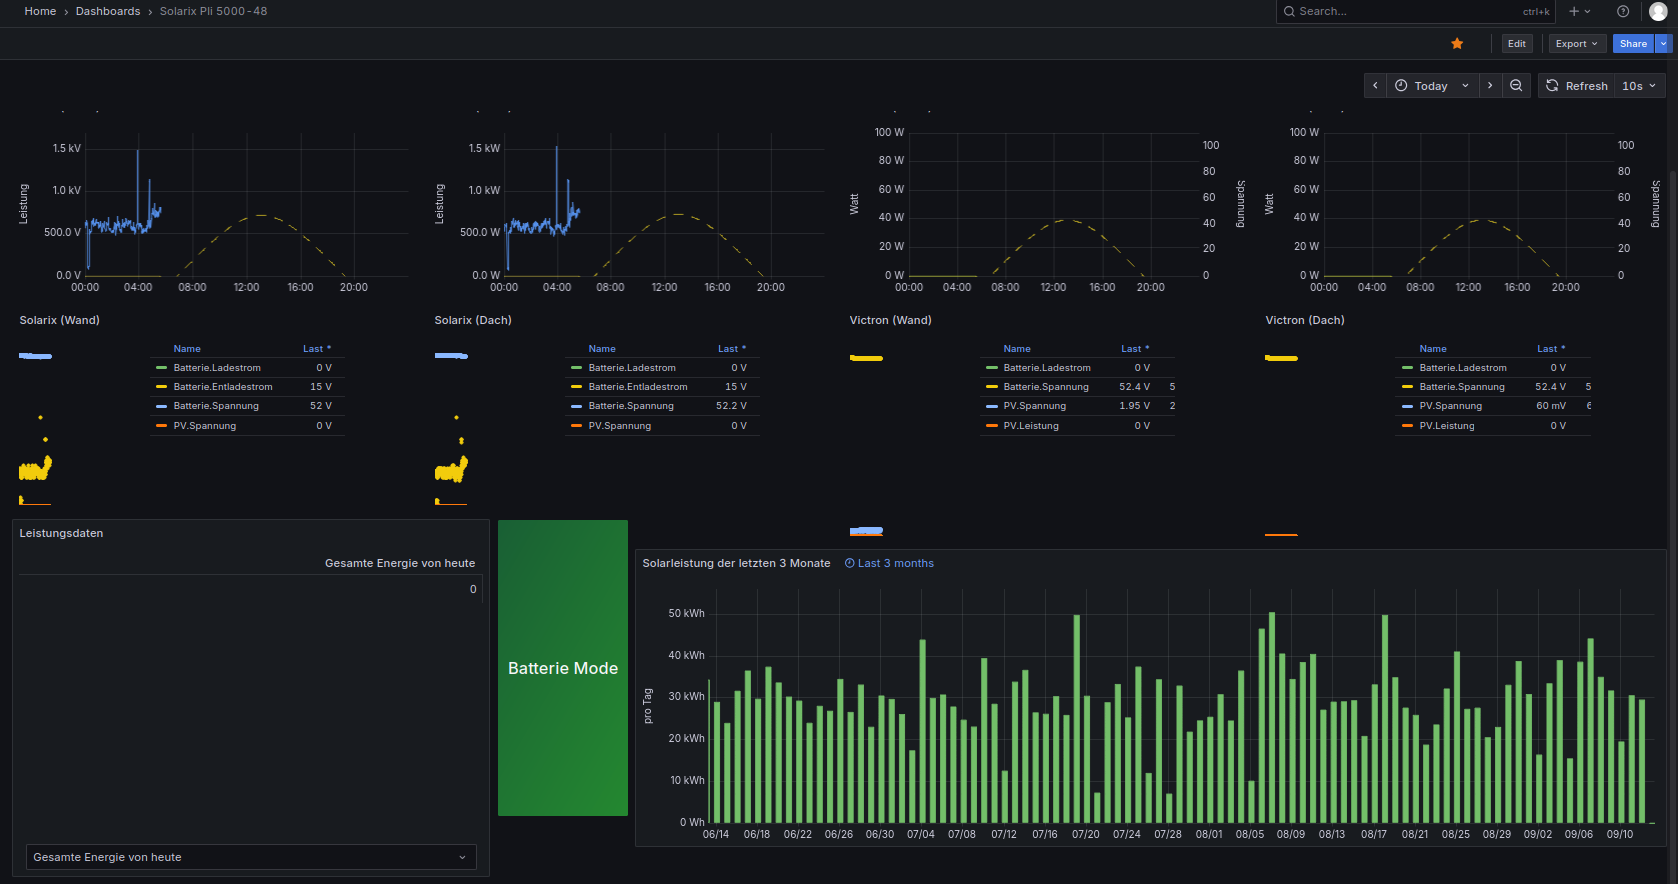This screenshot has width=1678, height=884.
Task: Focus the Search input field
Action: pyautogui.click(x=1405, y=11)
